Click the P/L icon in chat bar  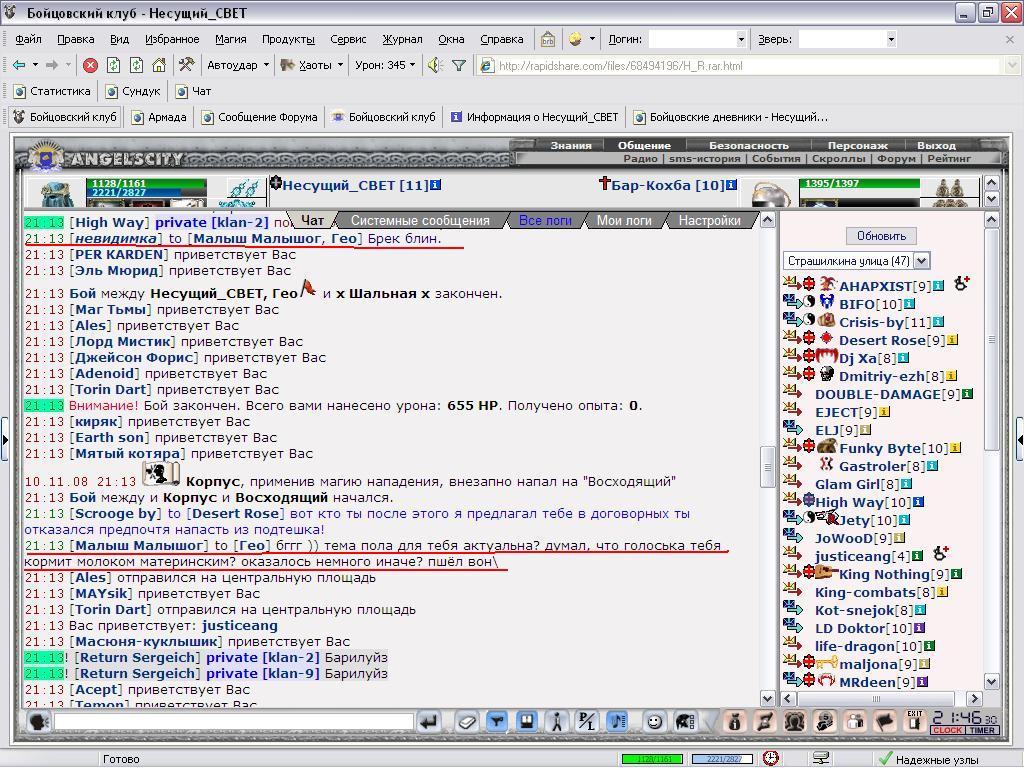coord(586,722)
